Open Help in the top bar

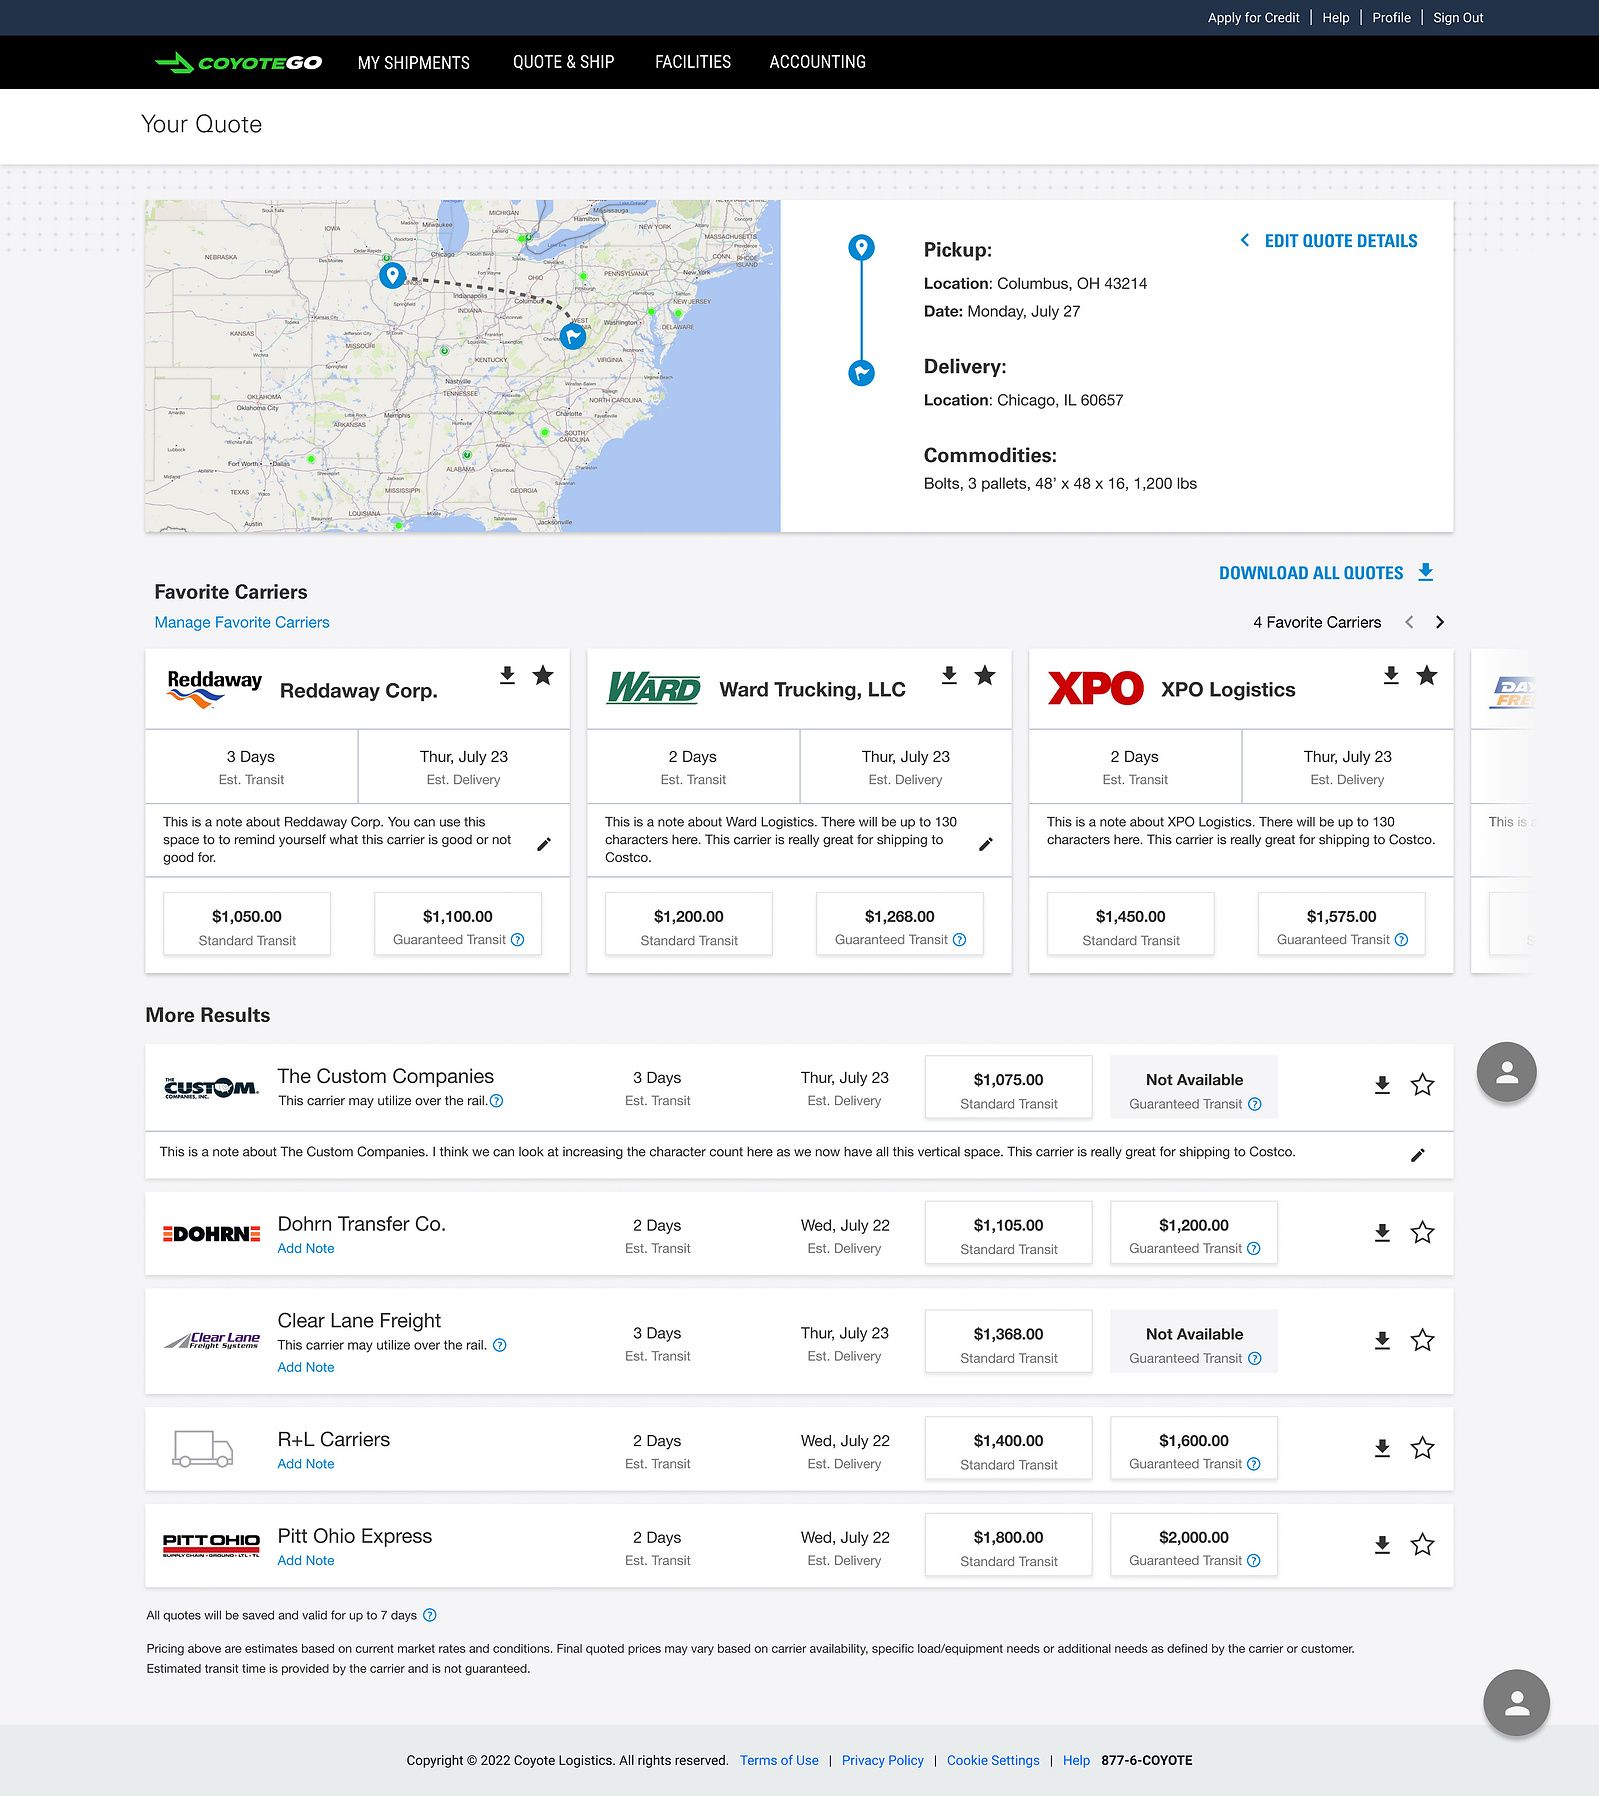coord(1336,18)
